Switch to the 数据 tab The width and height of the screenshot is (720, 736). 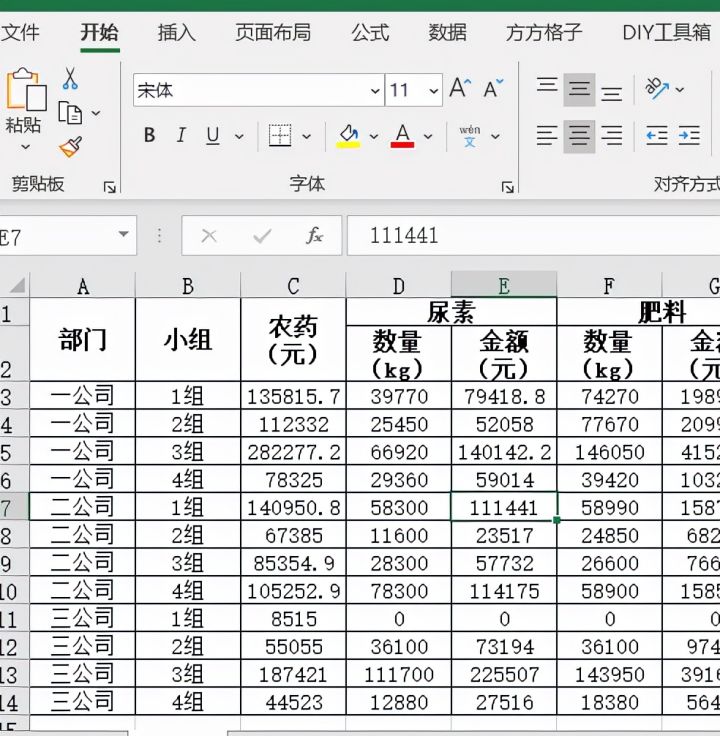(447, 32)
